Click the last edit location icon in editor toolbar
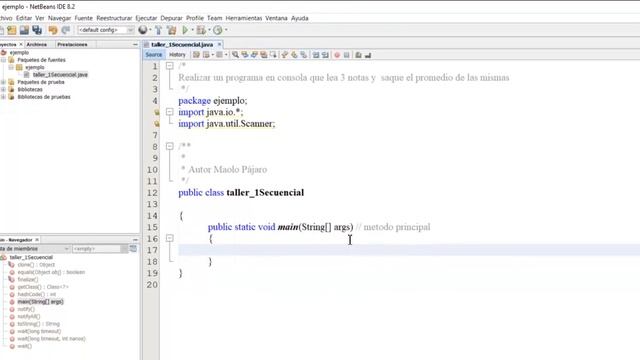 tap(196, 55)
